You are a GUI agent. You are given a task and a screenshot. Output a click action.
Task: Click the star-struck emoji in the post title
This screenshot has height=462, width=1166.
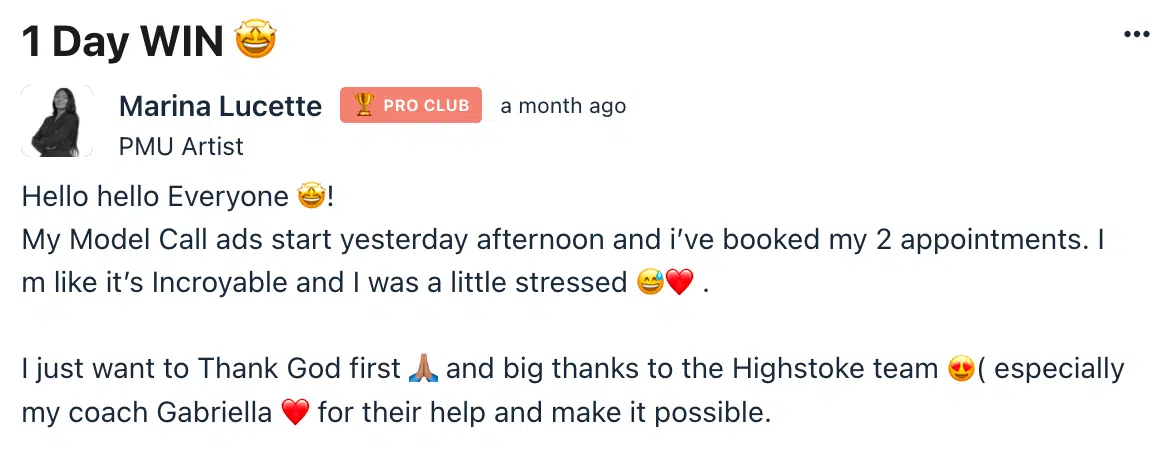pos(255,40)
